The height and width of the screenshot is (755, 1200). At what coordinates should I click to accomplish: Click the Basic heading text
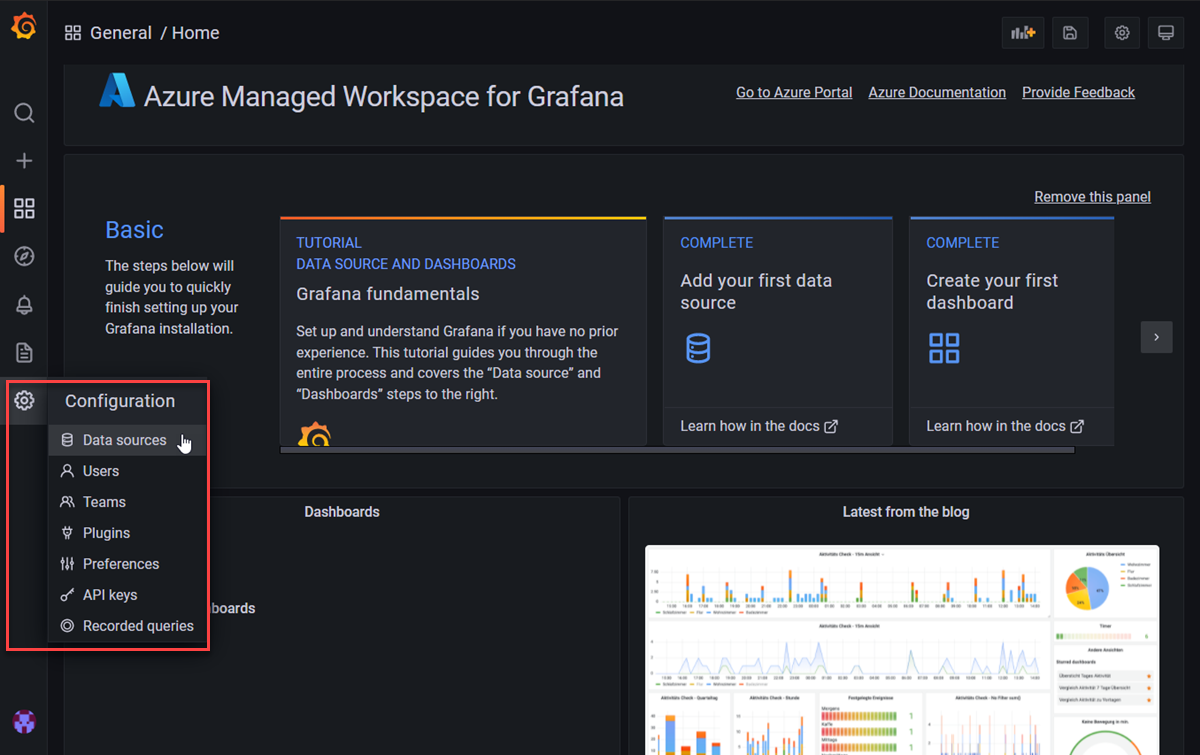click(134, 229)
